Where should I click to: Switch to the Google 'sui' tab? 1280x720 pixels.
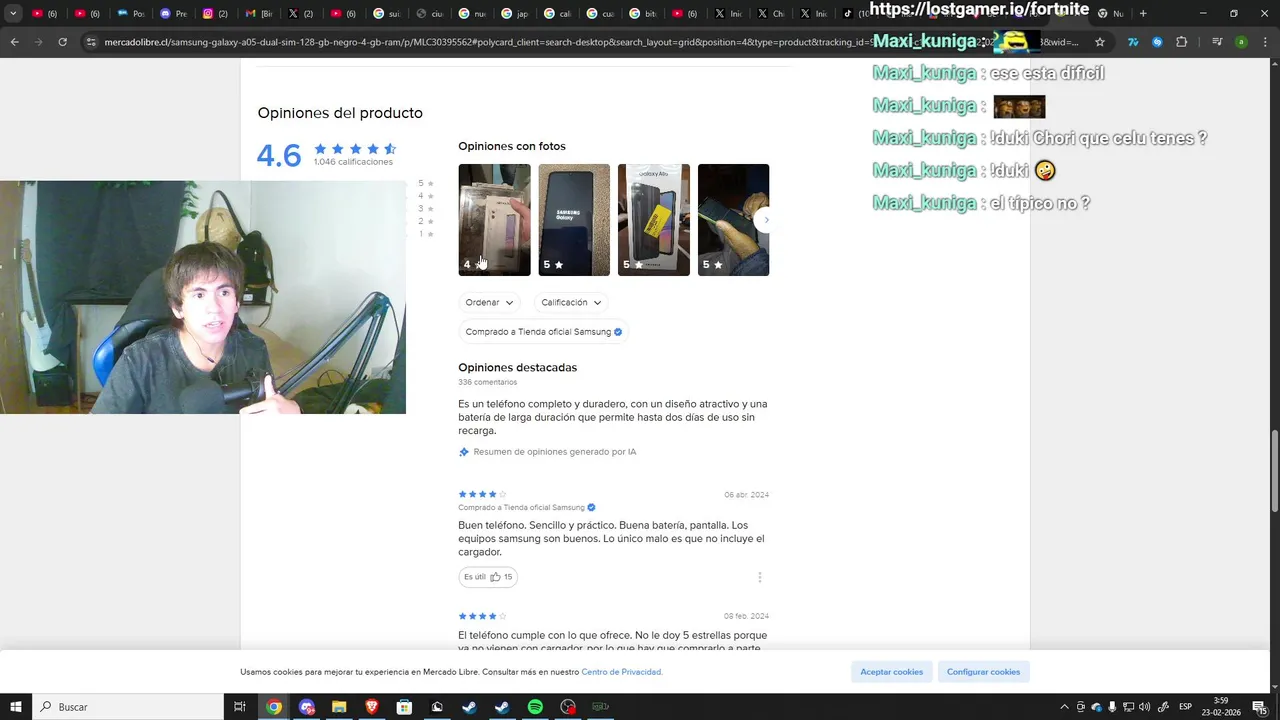coord(386,13)
